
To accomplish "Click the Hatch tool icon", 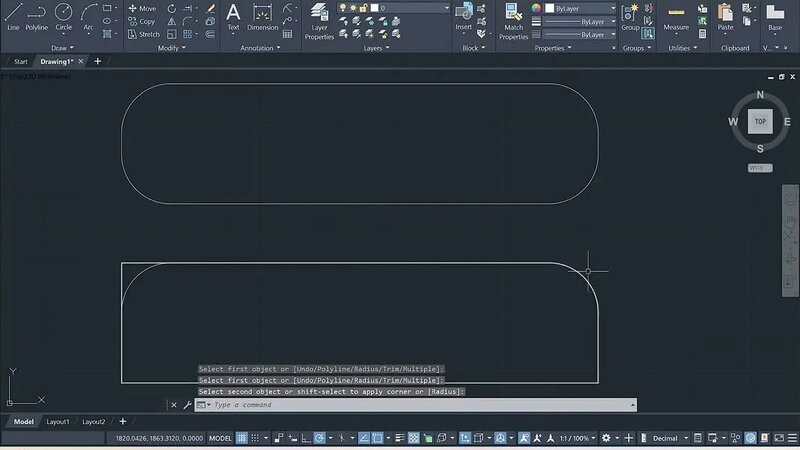I will [107, 34].
